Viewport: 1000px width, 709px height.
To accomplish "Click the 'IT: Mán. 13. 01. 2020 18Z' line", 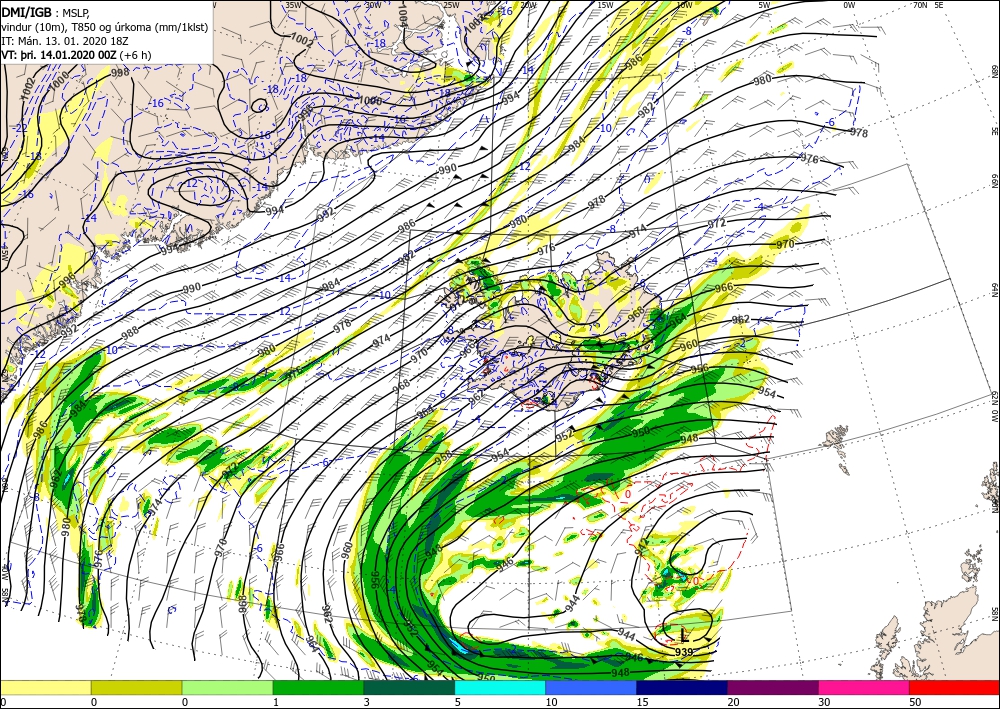I will 66,41.
